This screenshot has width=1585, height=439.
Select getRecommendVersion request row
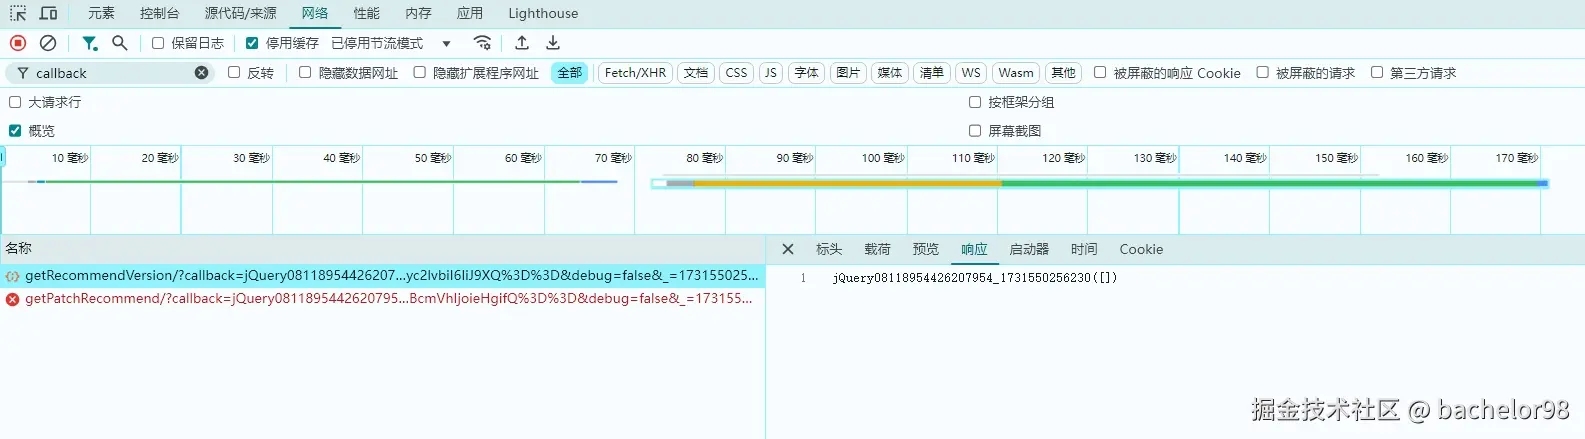tap(382, 276)
